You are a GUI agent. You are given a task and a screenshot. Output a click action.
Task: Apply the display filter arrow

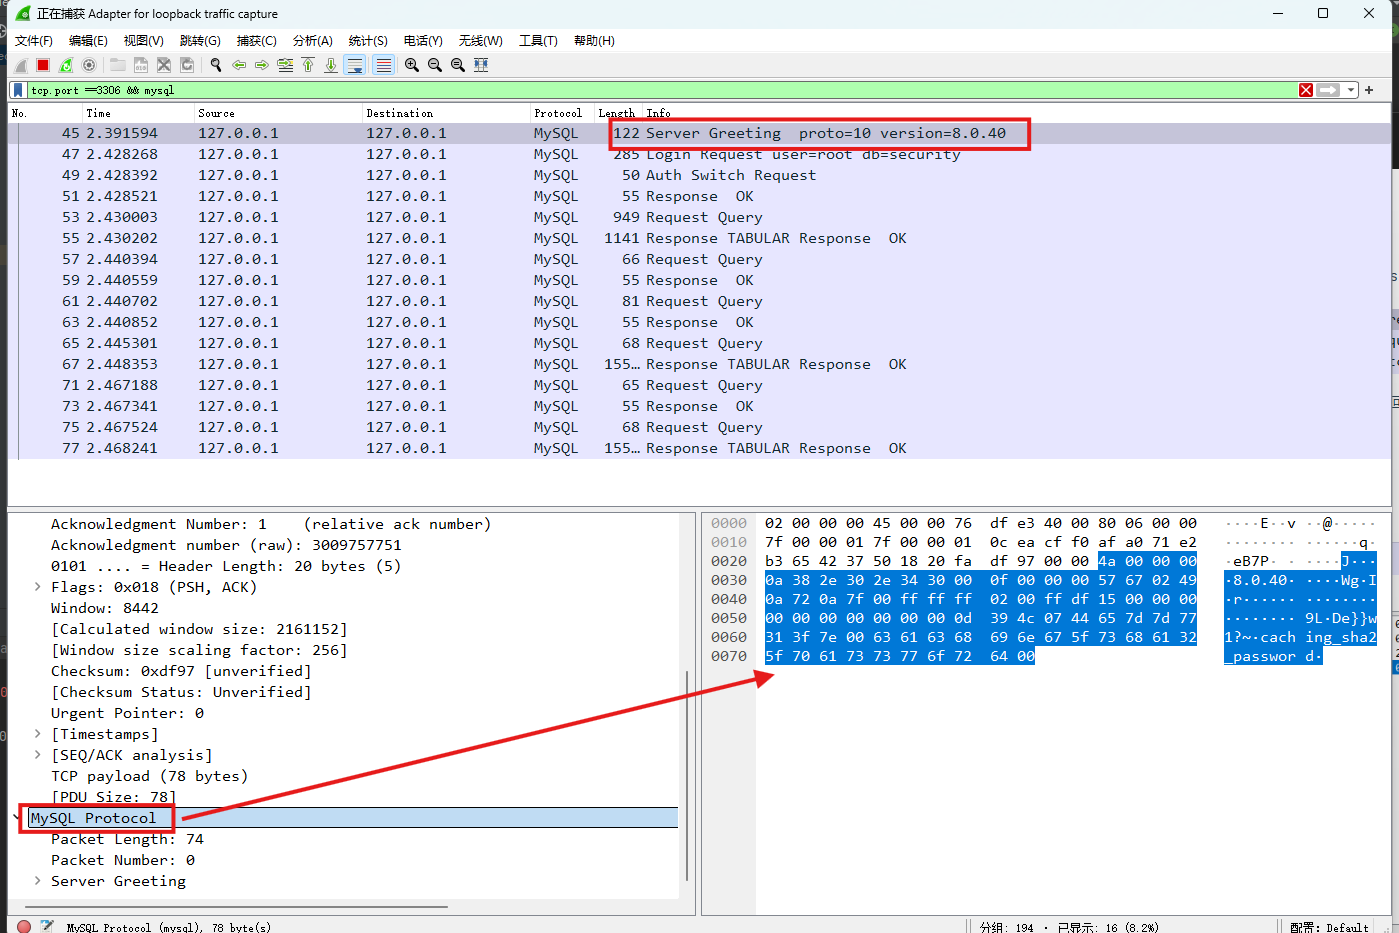pos(1328,90)
